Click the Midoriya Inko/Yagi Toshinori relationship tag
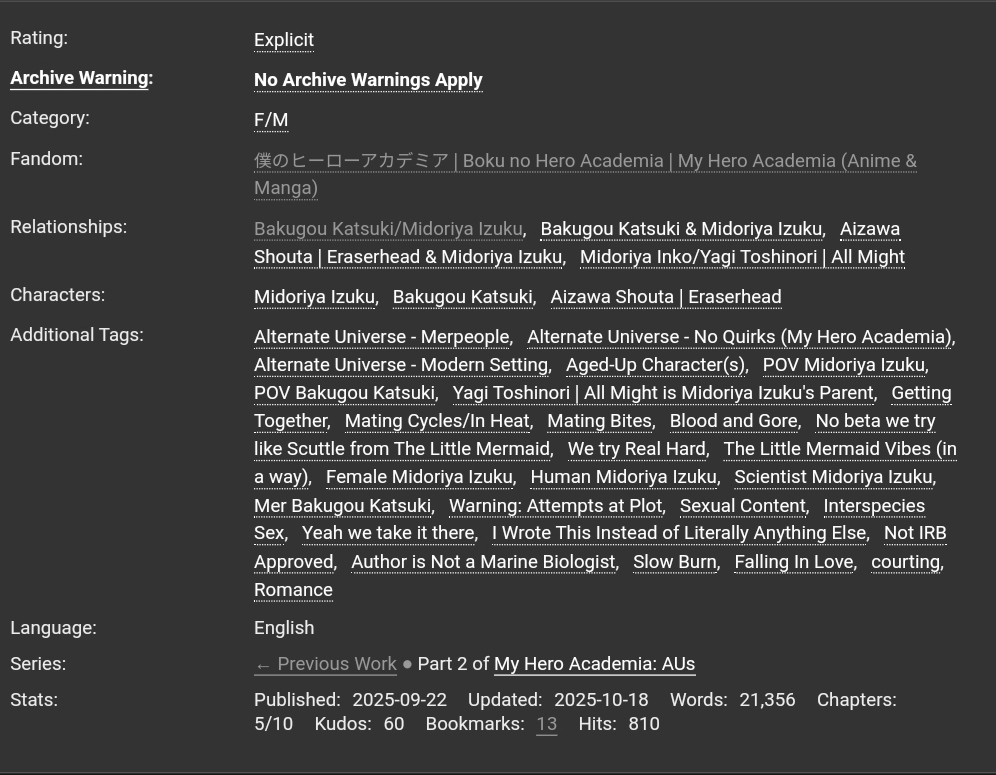The image size is (996, 775). [742, 257]
